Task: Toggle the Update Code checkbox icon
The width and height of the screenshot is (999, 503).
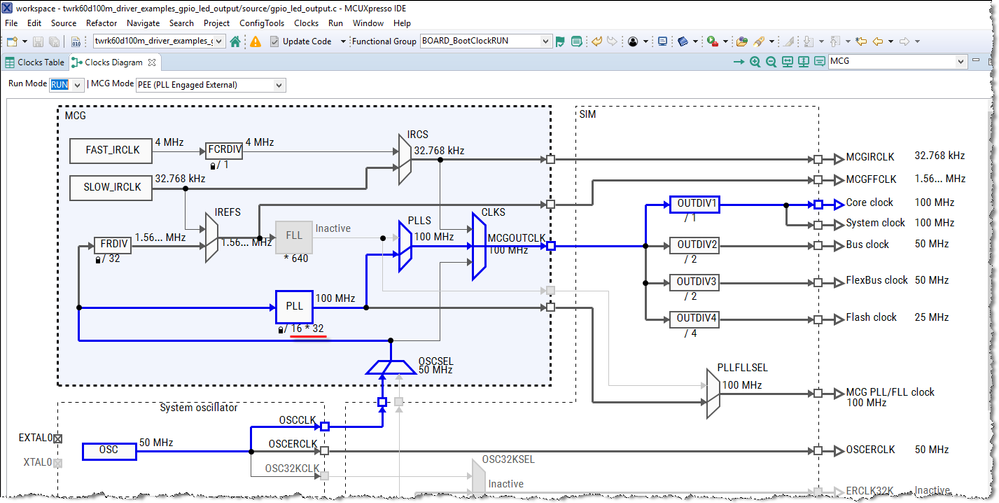Action: tap(275, 41)
